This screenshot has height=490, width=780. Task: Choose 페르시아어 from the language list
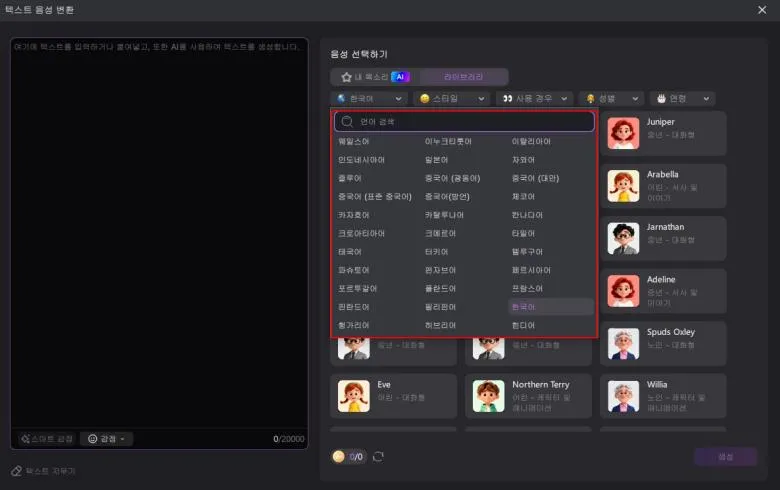(531, 271)
